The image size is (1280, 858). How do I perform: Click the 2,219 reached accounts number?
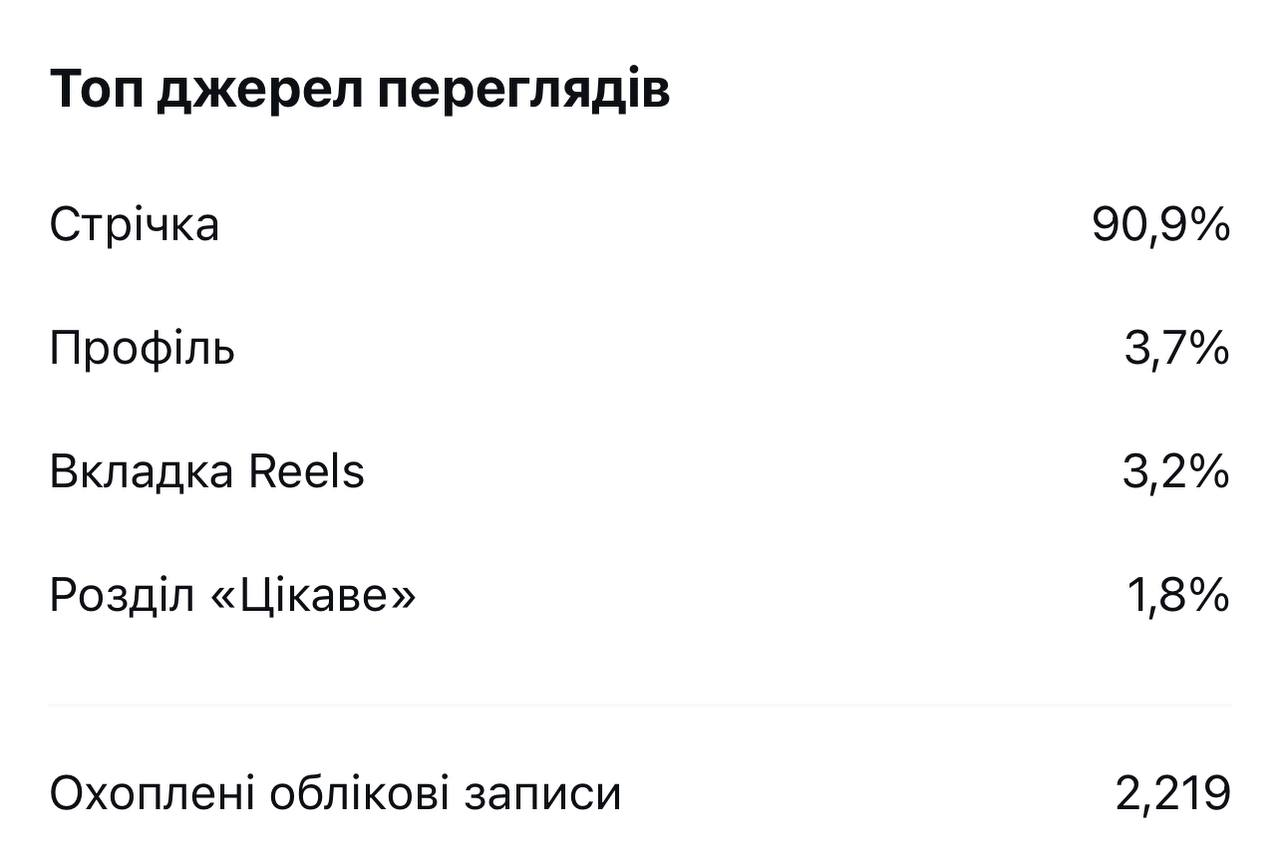tap(1172, 795)
